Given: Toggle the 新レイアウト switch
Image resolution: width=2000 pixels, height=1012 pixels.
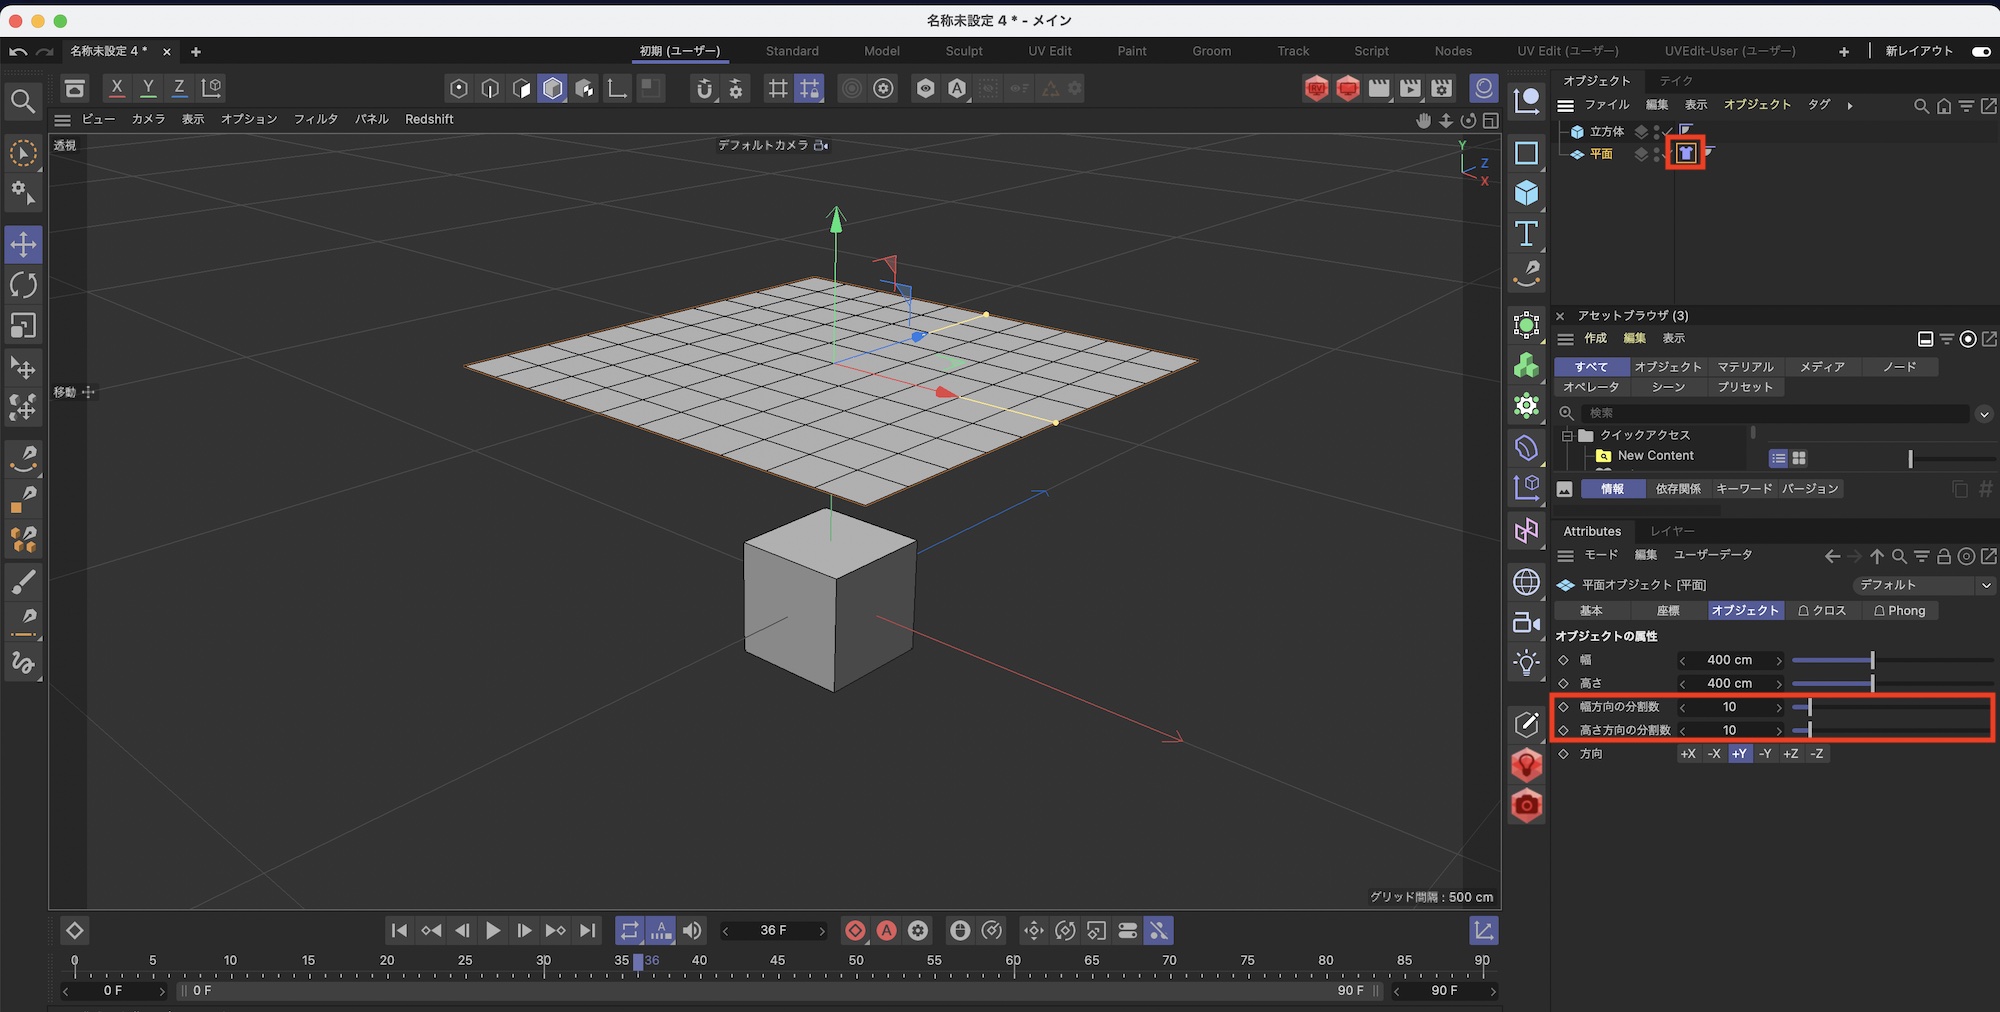Looking at the screenshot, I should point(1980,51).
